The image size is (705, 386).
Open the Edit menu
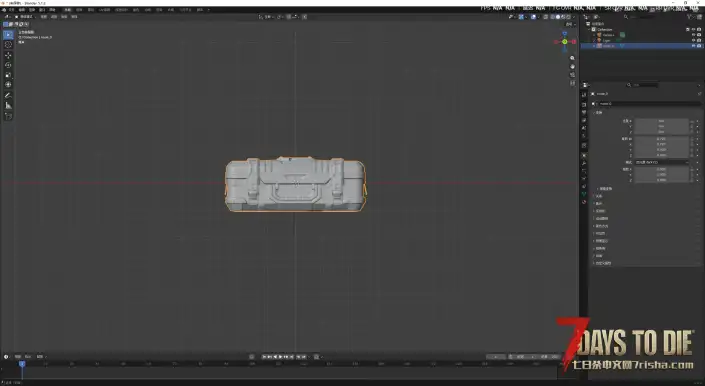21,9
